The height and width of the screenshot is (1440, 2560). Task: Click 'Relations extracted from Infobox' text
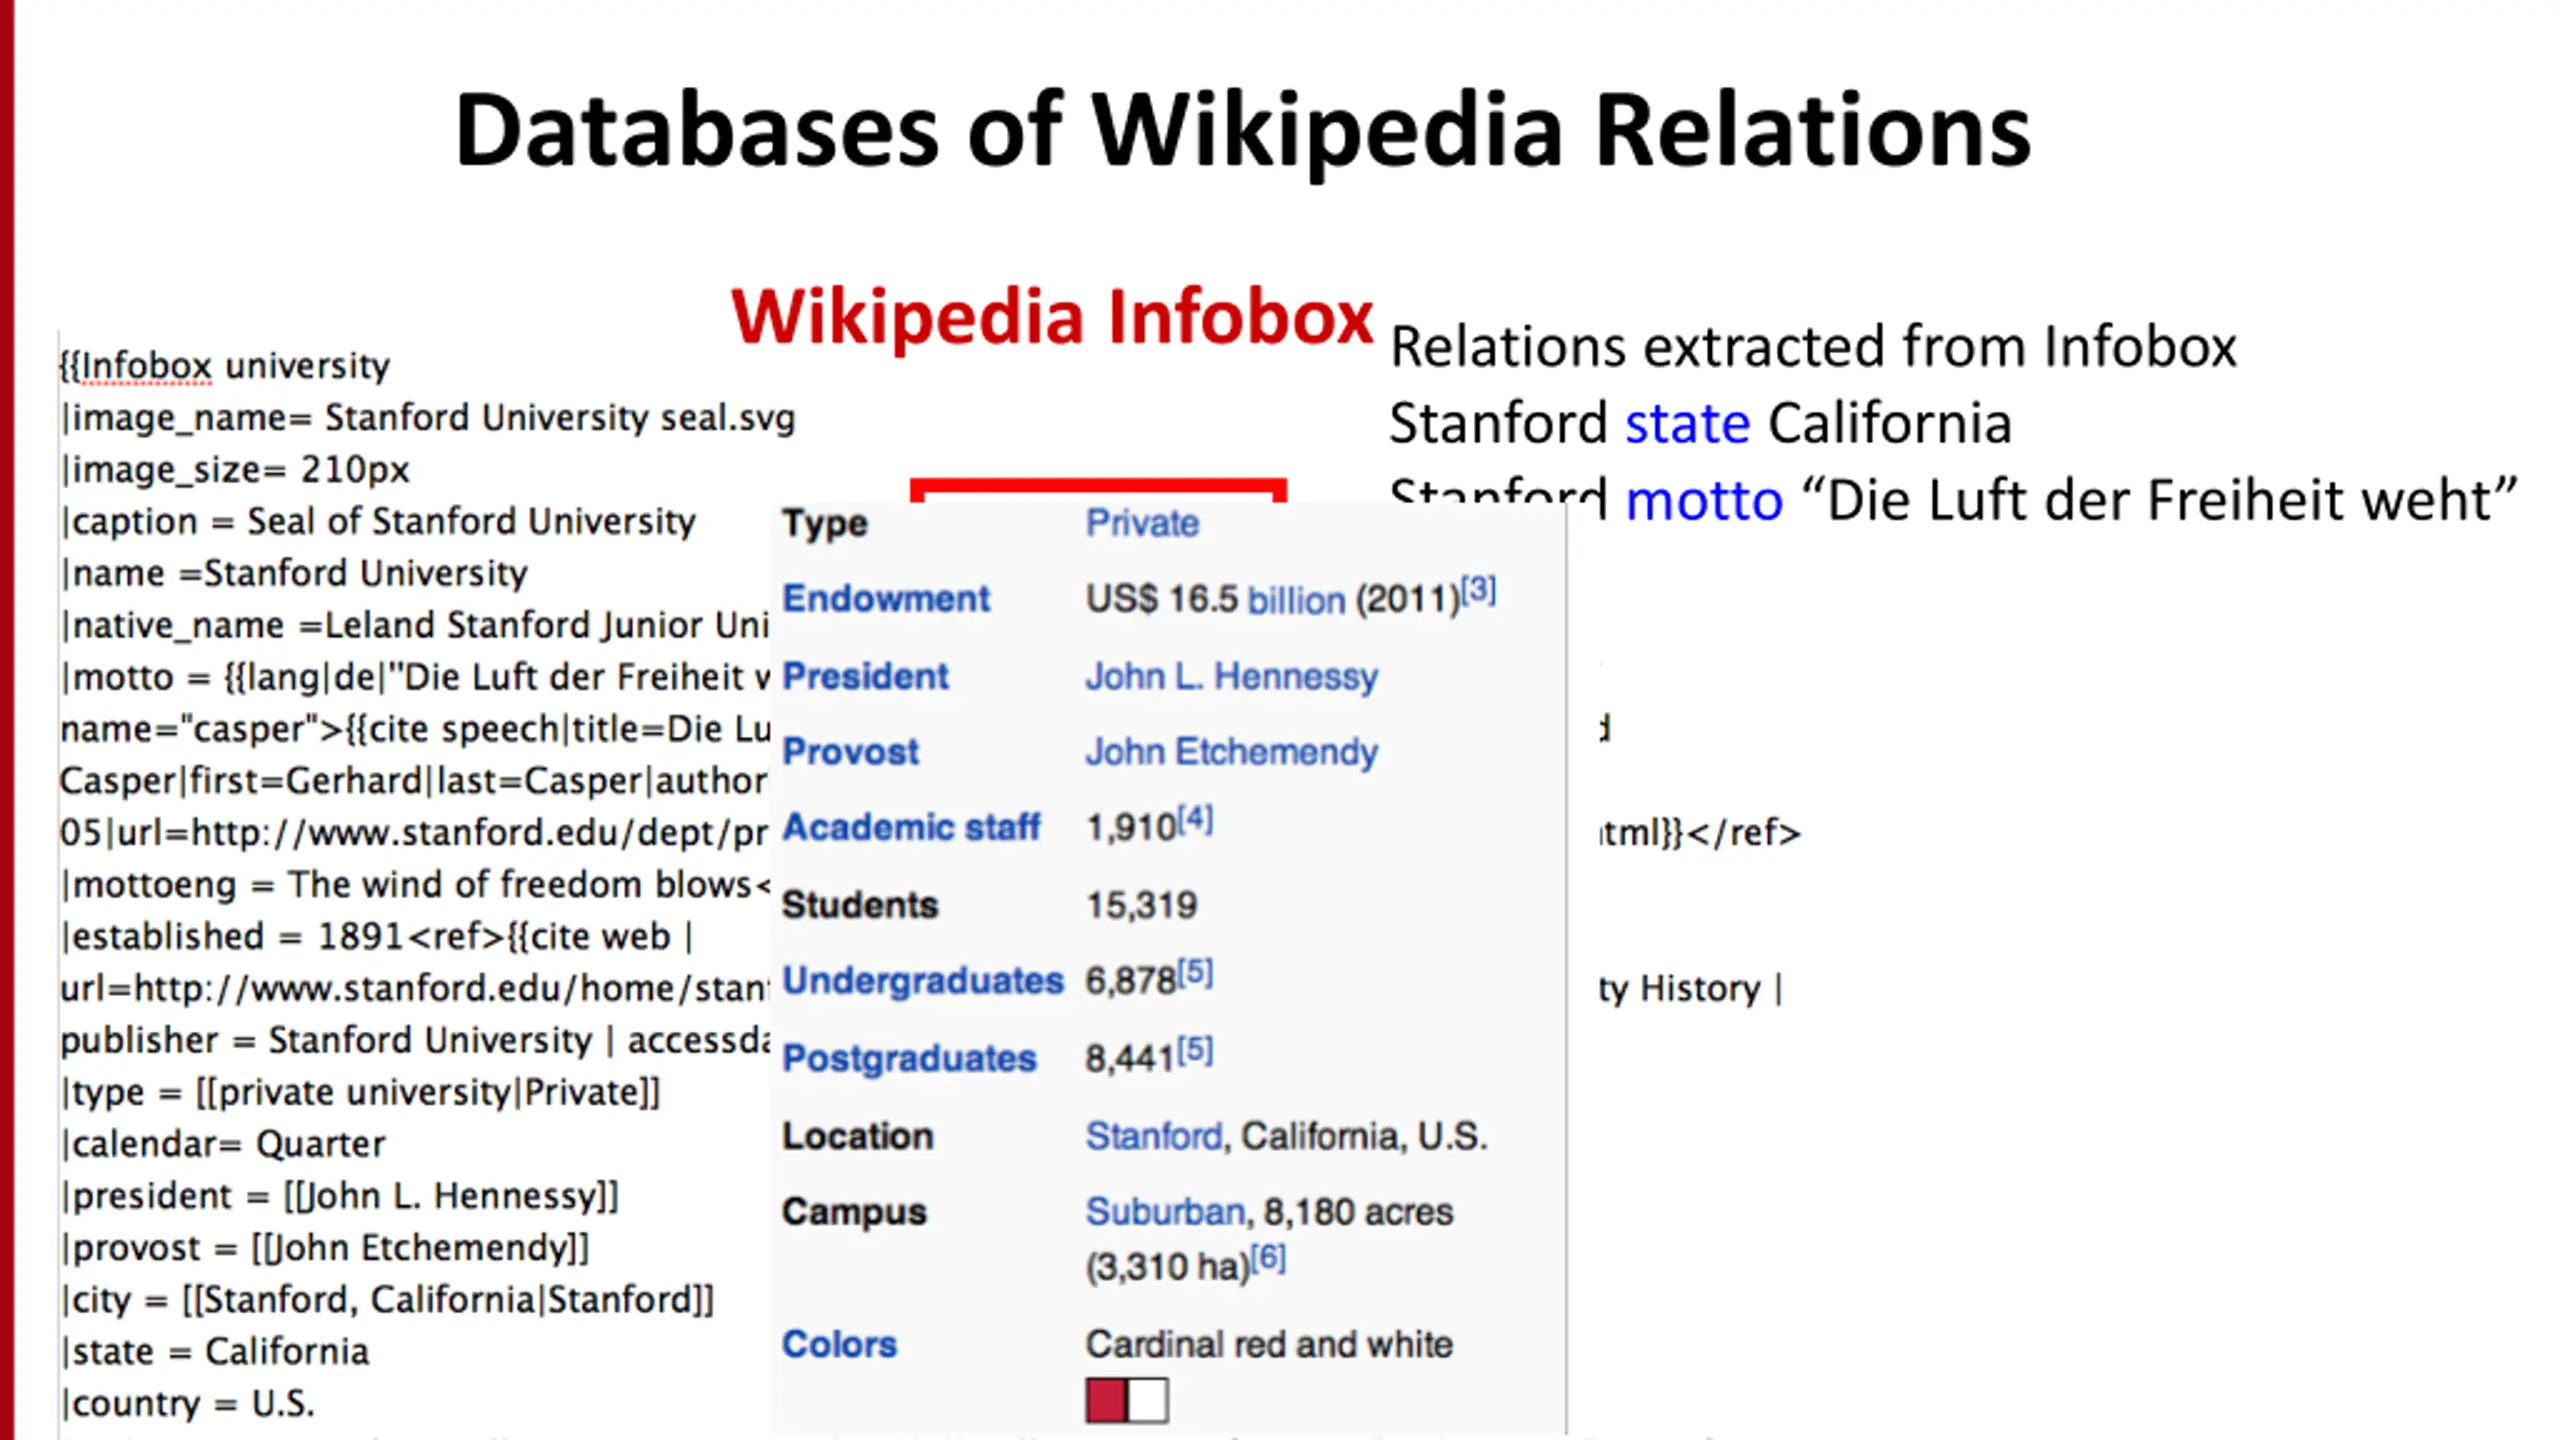coord(1813,348)
